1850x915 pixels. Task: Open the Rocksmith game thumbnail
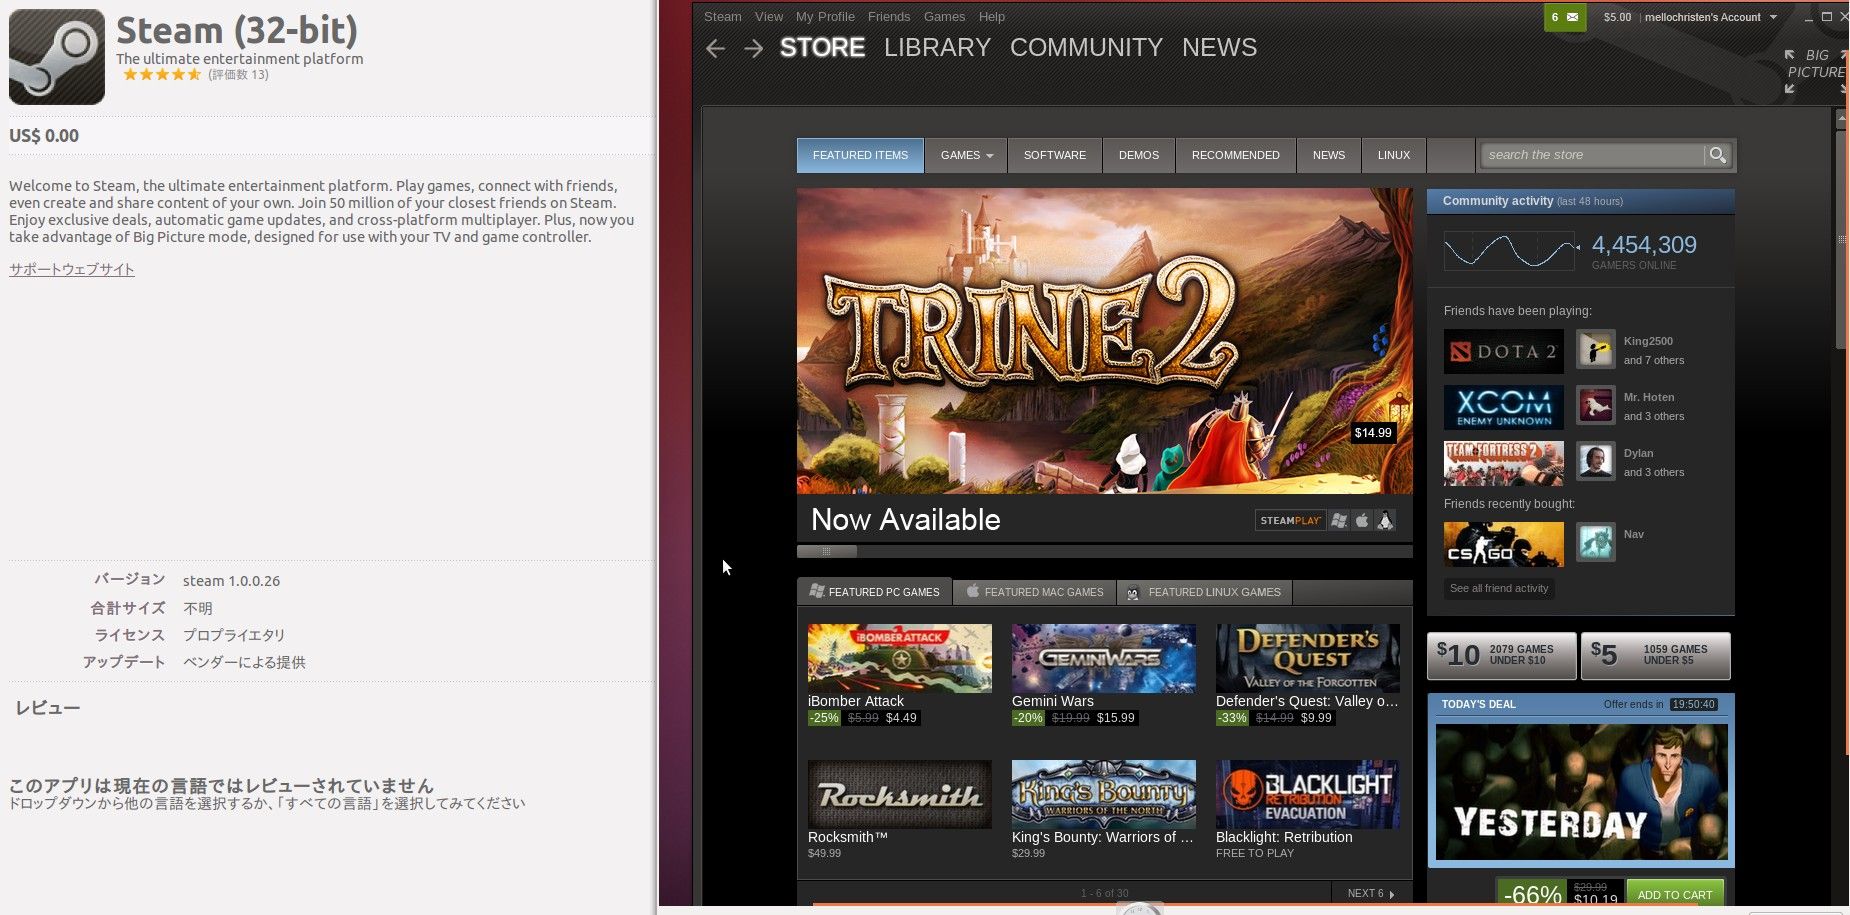point(900,794)
